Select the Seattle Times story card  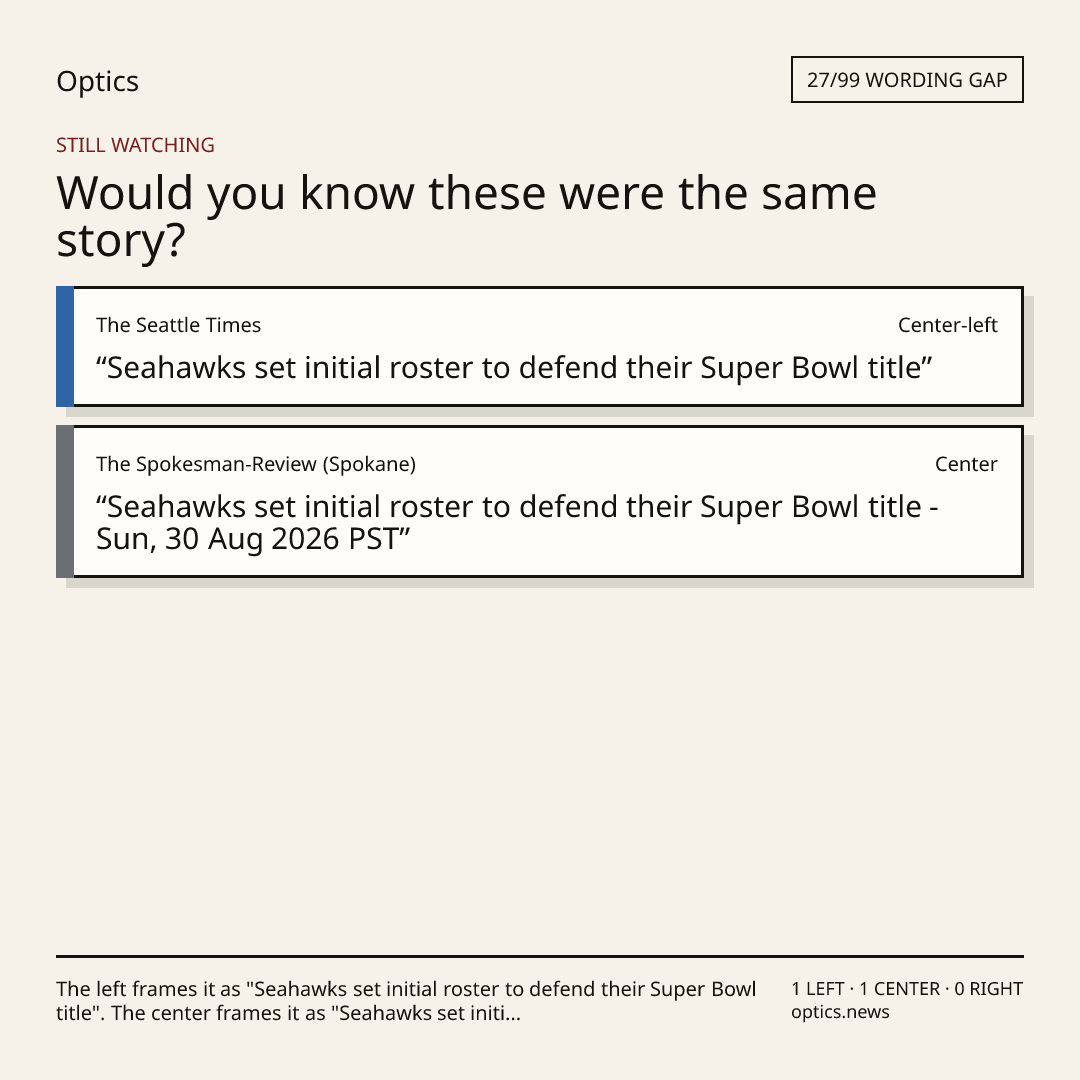[540, 346]
